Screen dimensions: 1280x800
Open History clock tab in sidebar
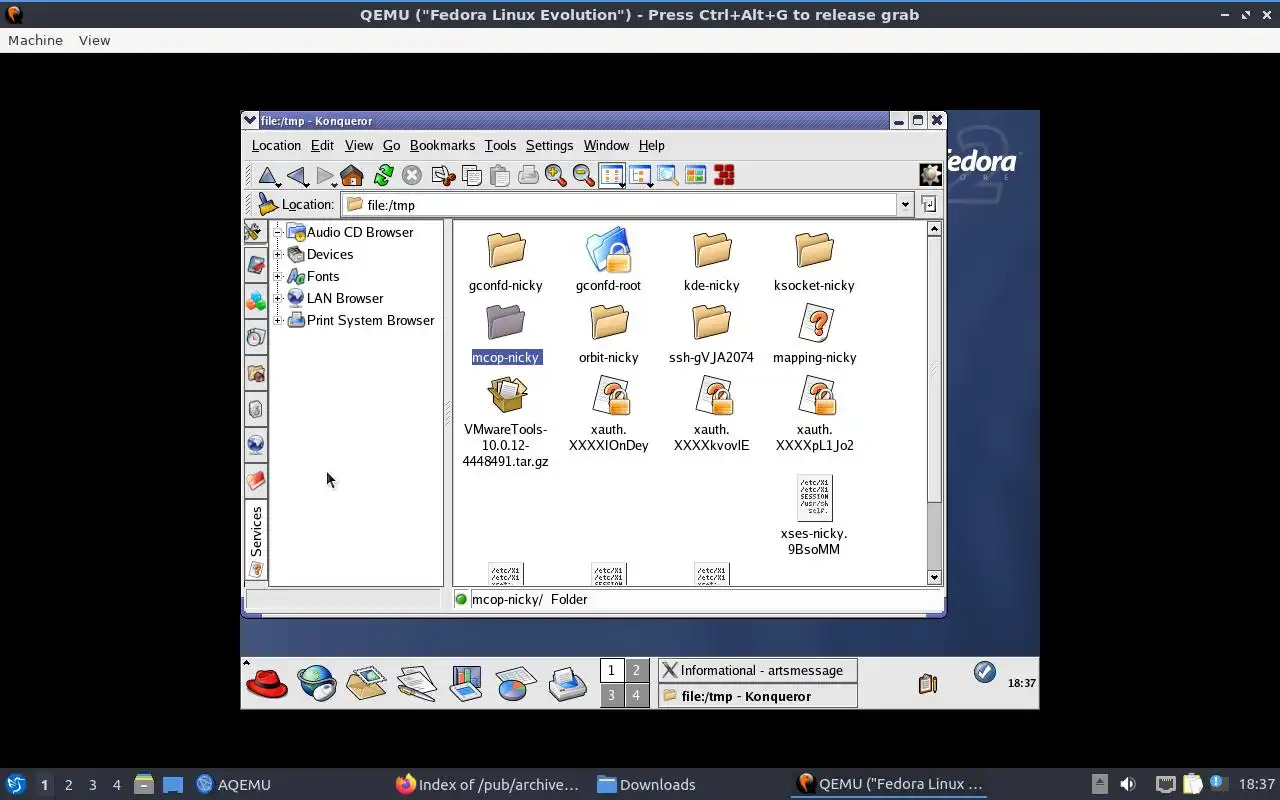pos(255,337)
